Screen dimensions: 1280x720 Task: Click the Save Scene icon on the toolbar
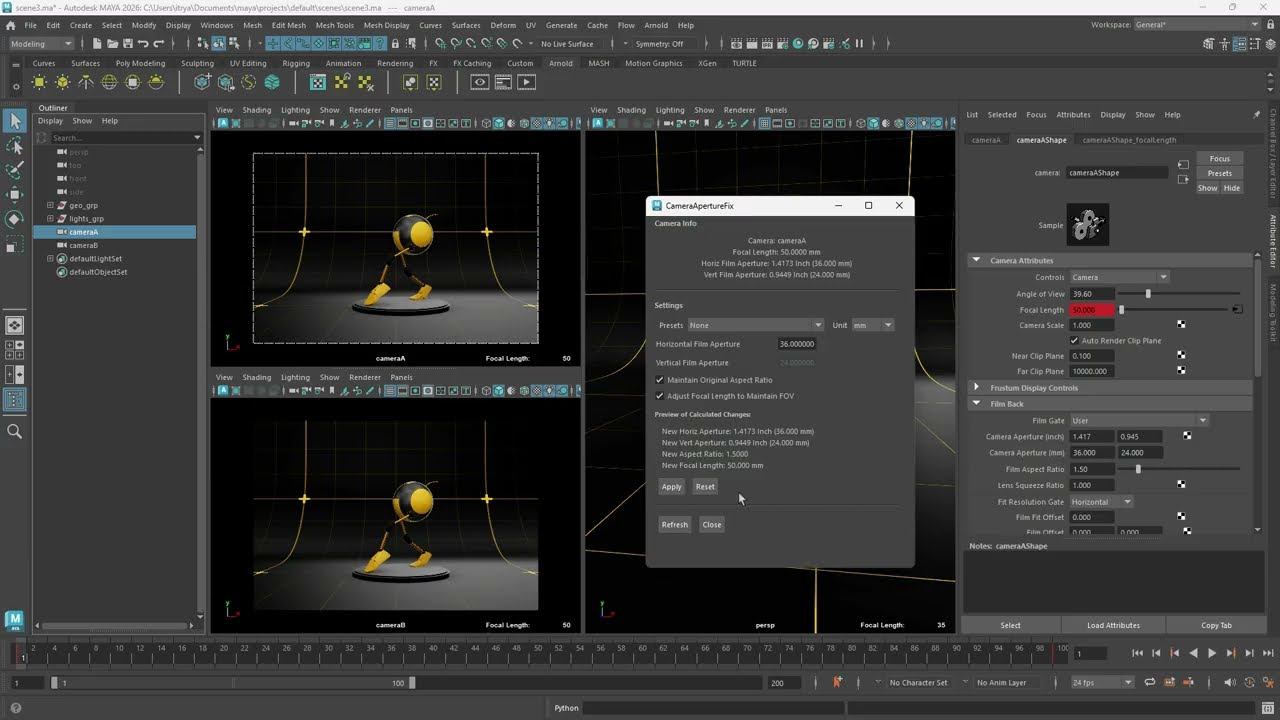127,44
